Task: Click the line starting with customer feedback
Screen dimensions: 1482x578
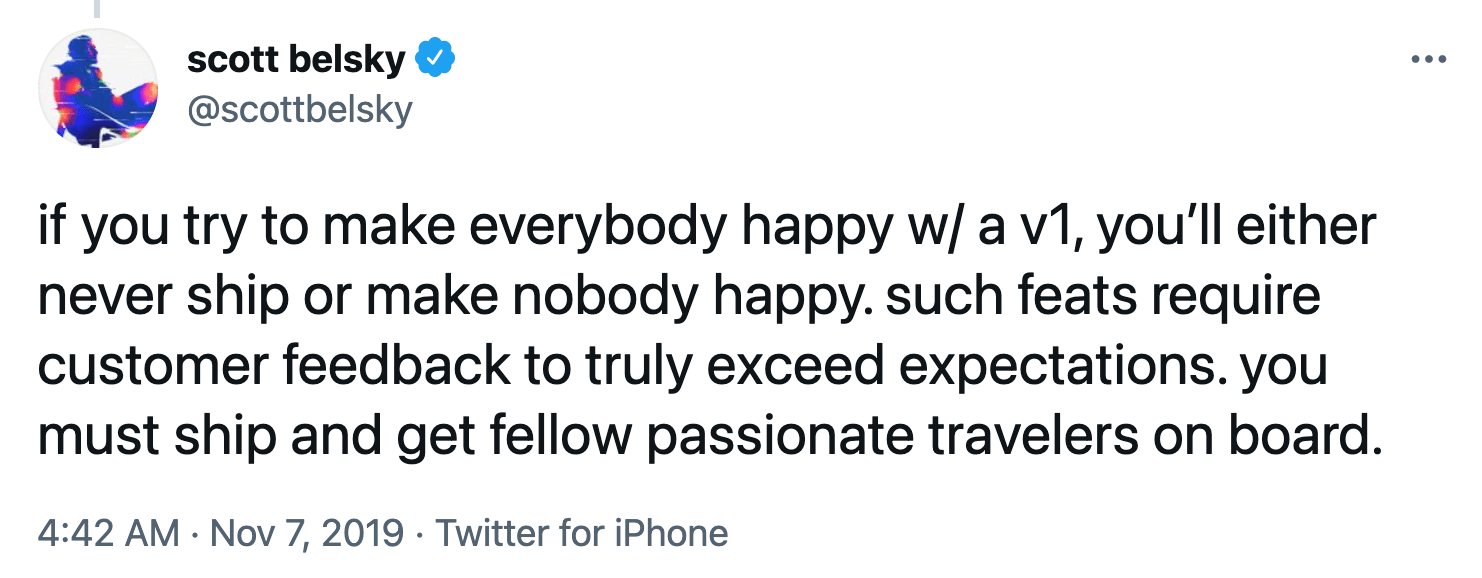Action: (x=683, y=365)
